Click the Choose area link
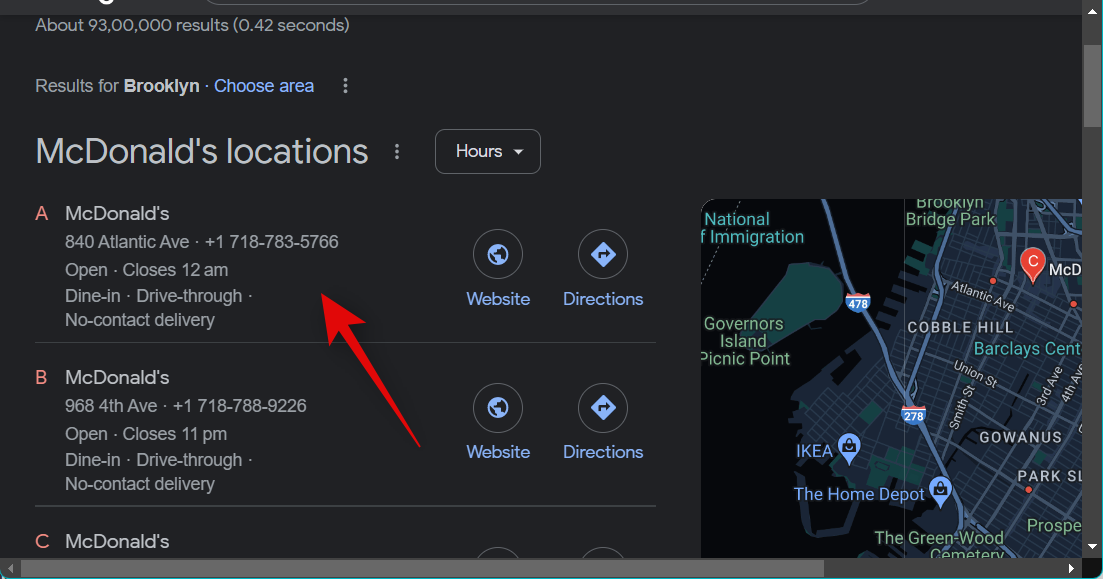Image resolution: width=1103 pixels, height=579 pixels. (264, 86)
